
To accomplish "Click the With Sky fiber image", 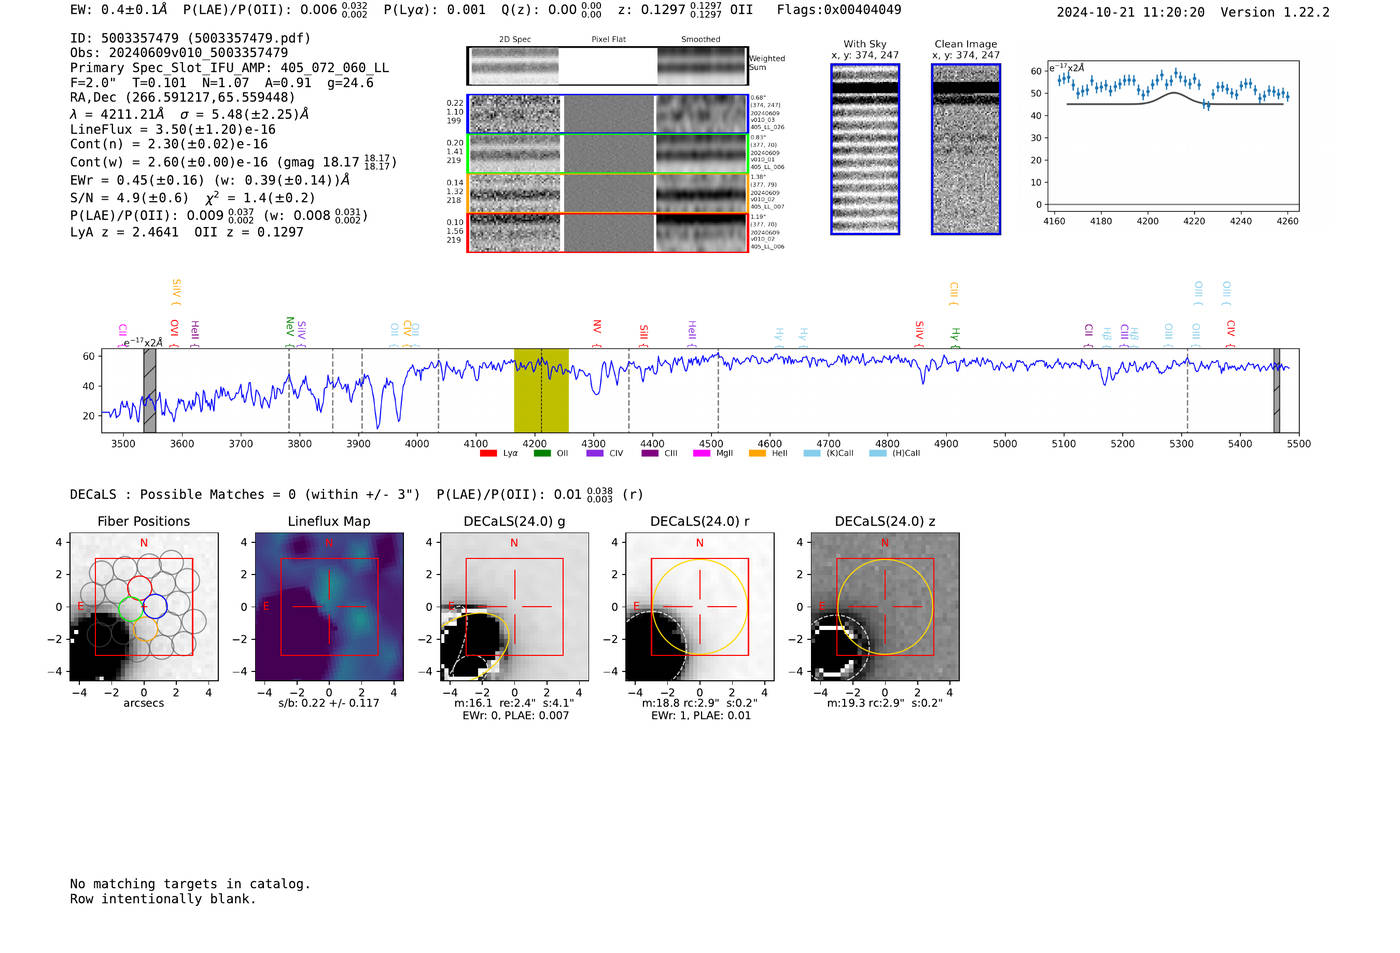I will (865, 150).
